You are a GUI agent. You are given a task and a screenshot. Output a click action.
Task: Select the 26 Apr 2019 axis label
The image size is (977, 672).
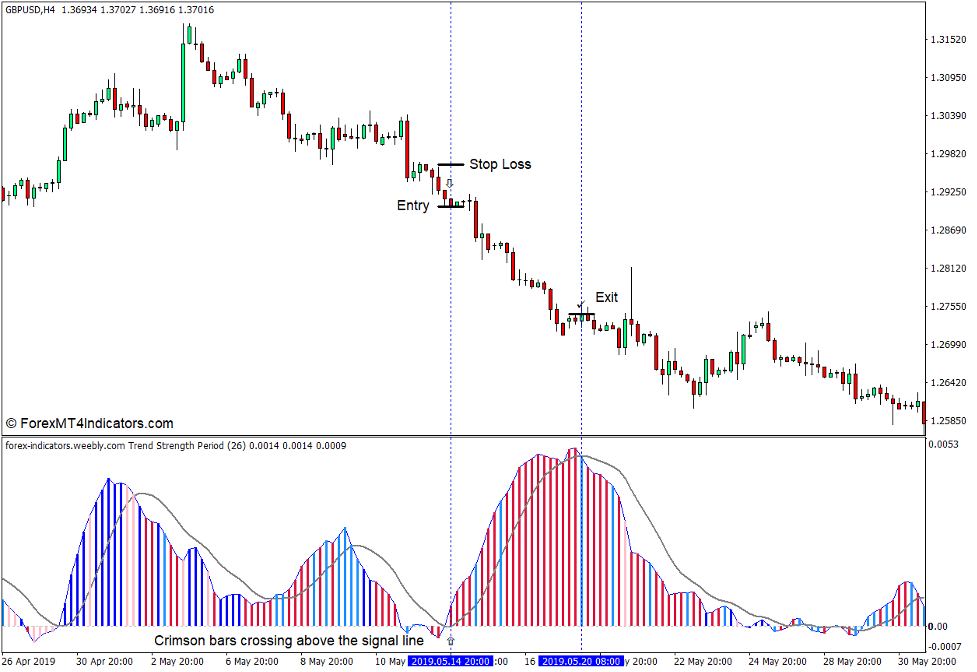pos(26,659)
